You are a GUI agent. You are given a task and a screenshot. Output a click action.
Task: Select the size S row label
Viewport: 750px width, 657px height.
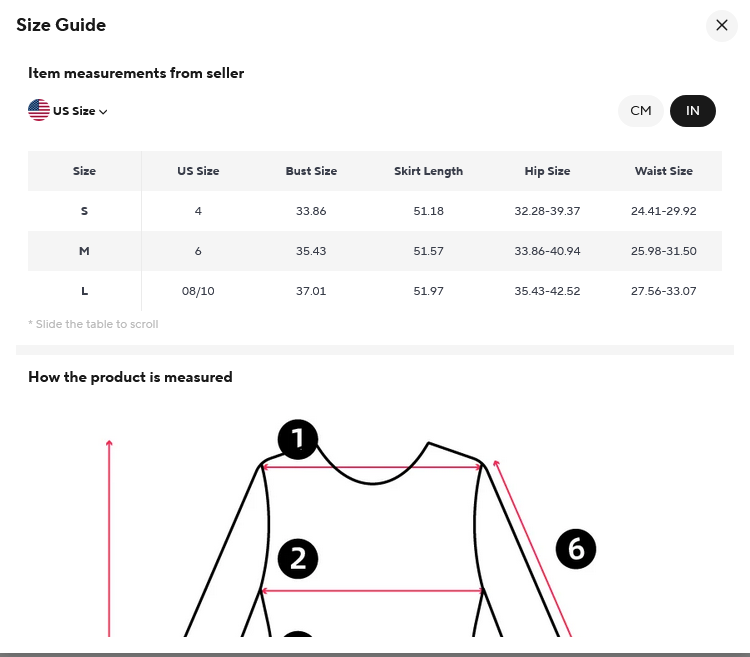point(84,211)
